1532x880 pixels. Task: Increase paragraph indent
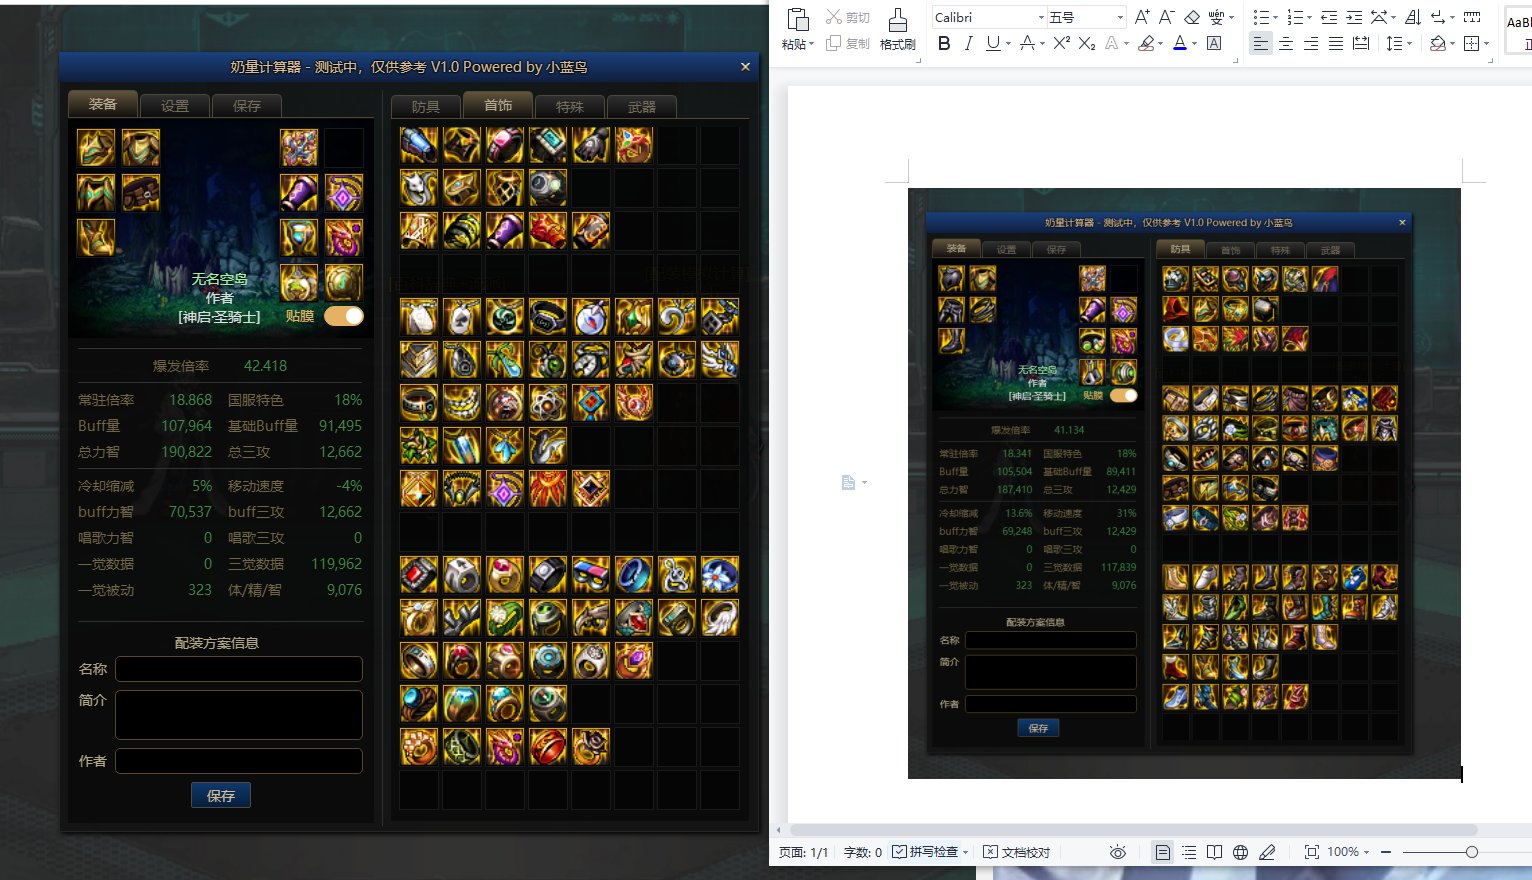tap(1354, 17)
